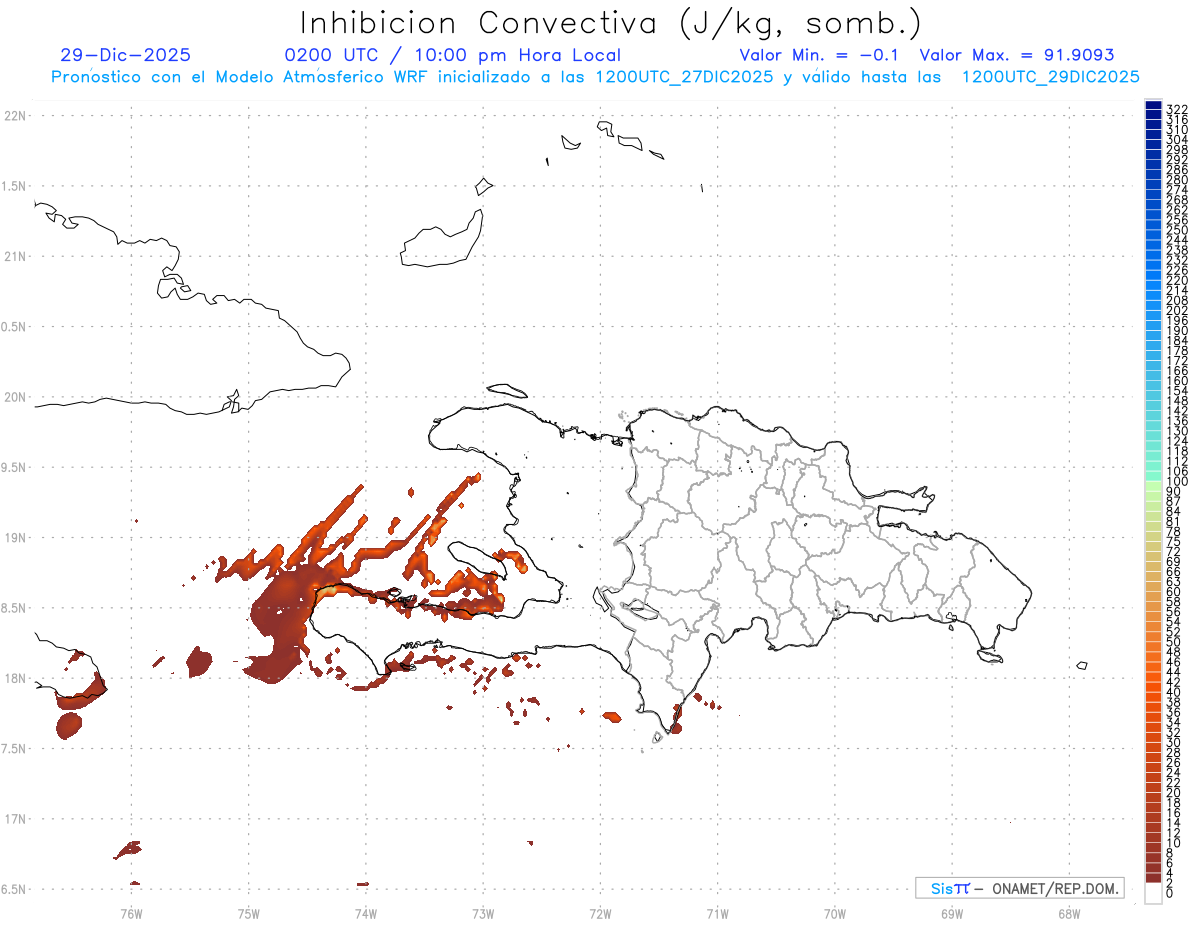Click the '20N' latitude label

click(14, 397)
